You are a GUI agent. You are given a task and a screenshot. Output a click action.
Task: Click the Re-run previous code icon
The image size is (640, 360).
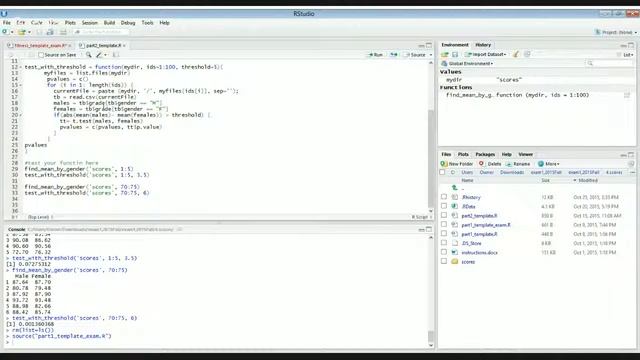pos(394,55)
